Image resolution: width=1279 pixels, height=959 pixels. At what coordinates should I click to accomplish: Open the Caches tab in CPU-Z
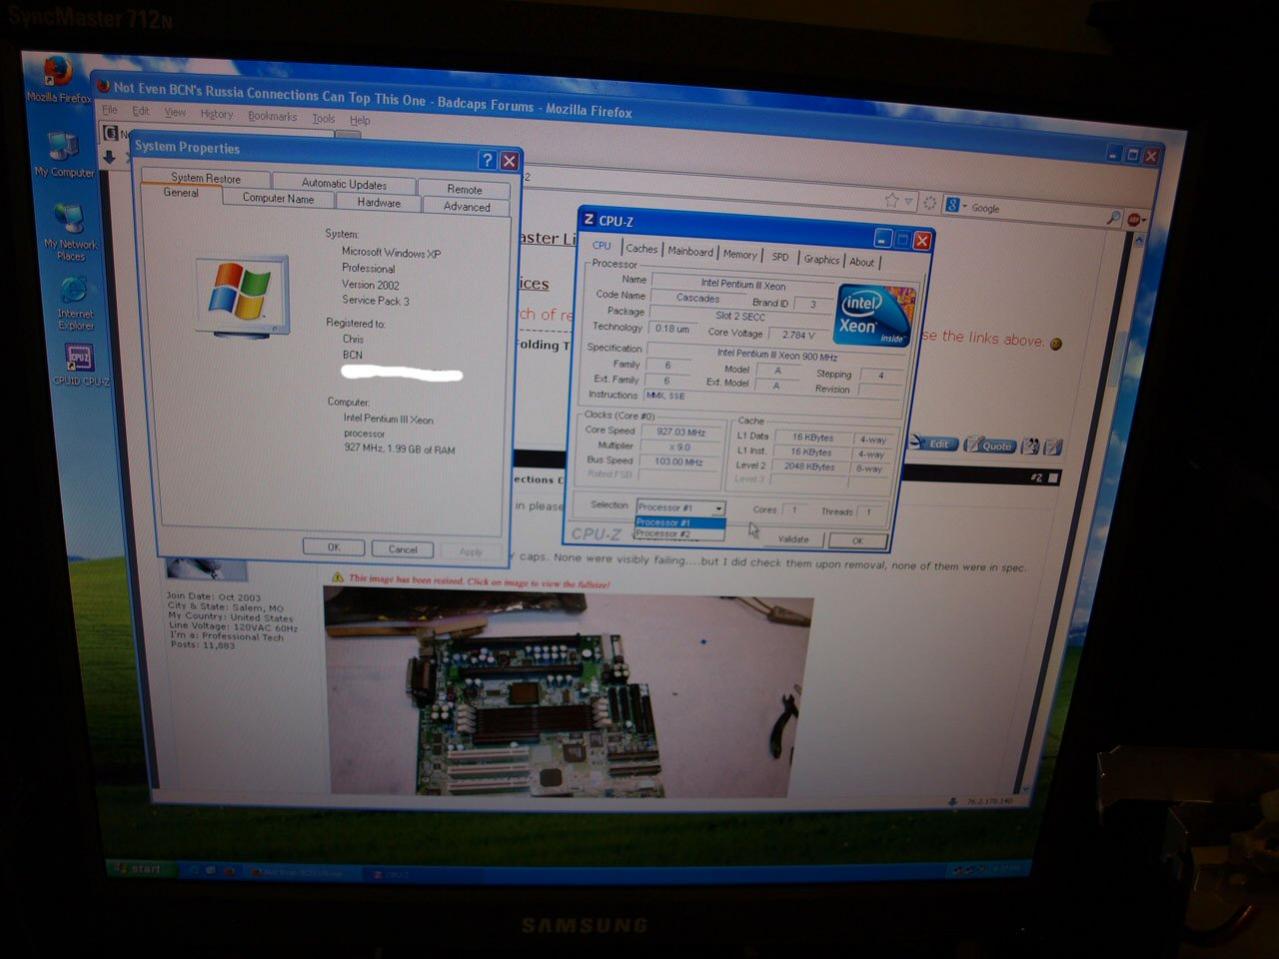tap(641, 248)
